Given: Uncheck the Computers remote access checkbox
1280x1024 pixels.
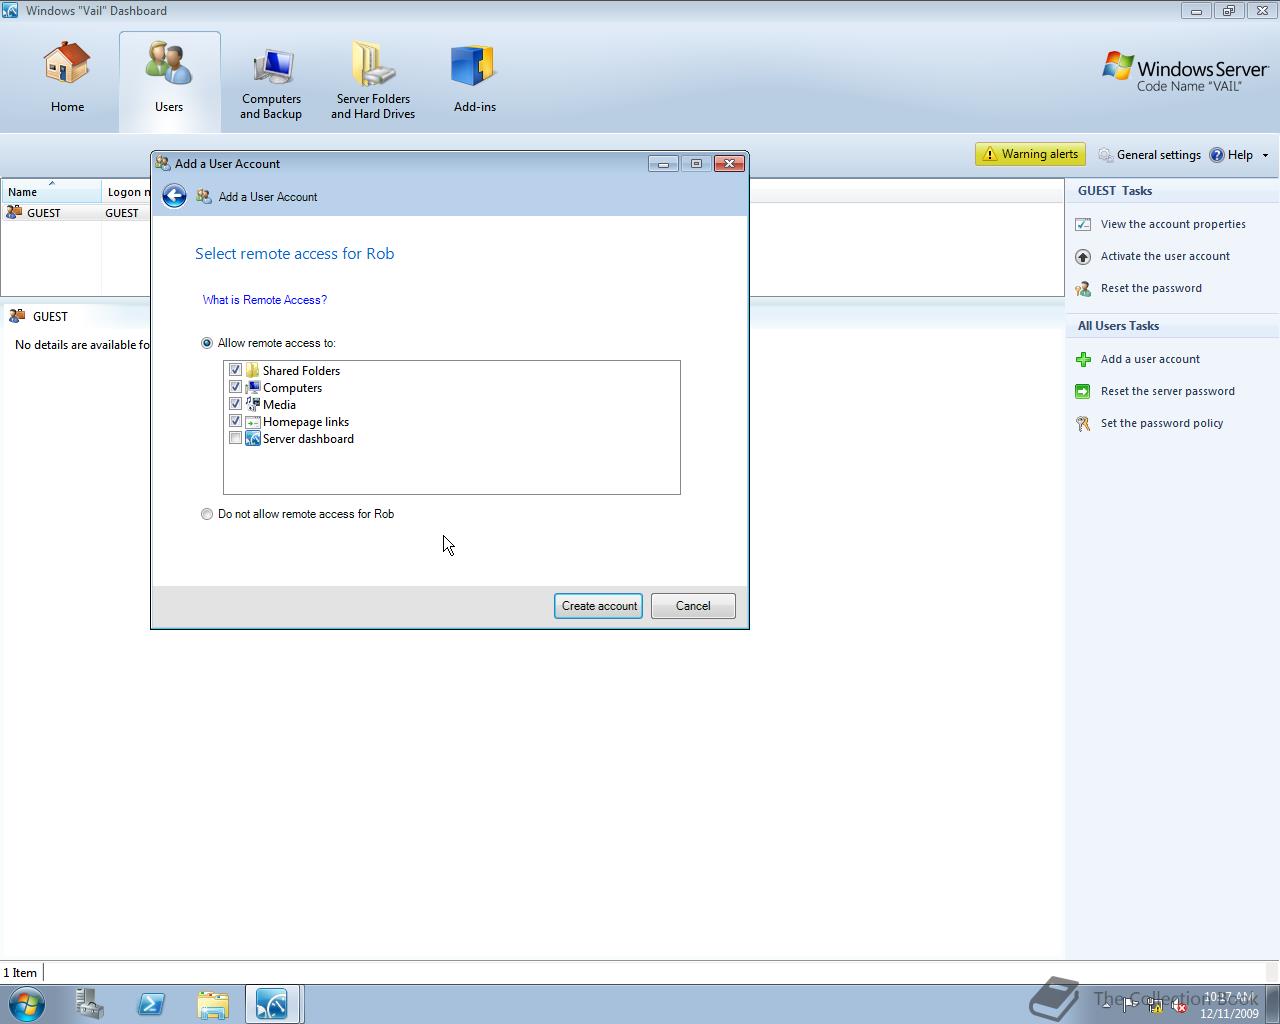Looking at the screenshot, I should coord(235,387).
